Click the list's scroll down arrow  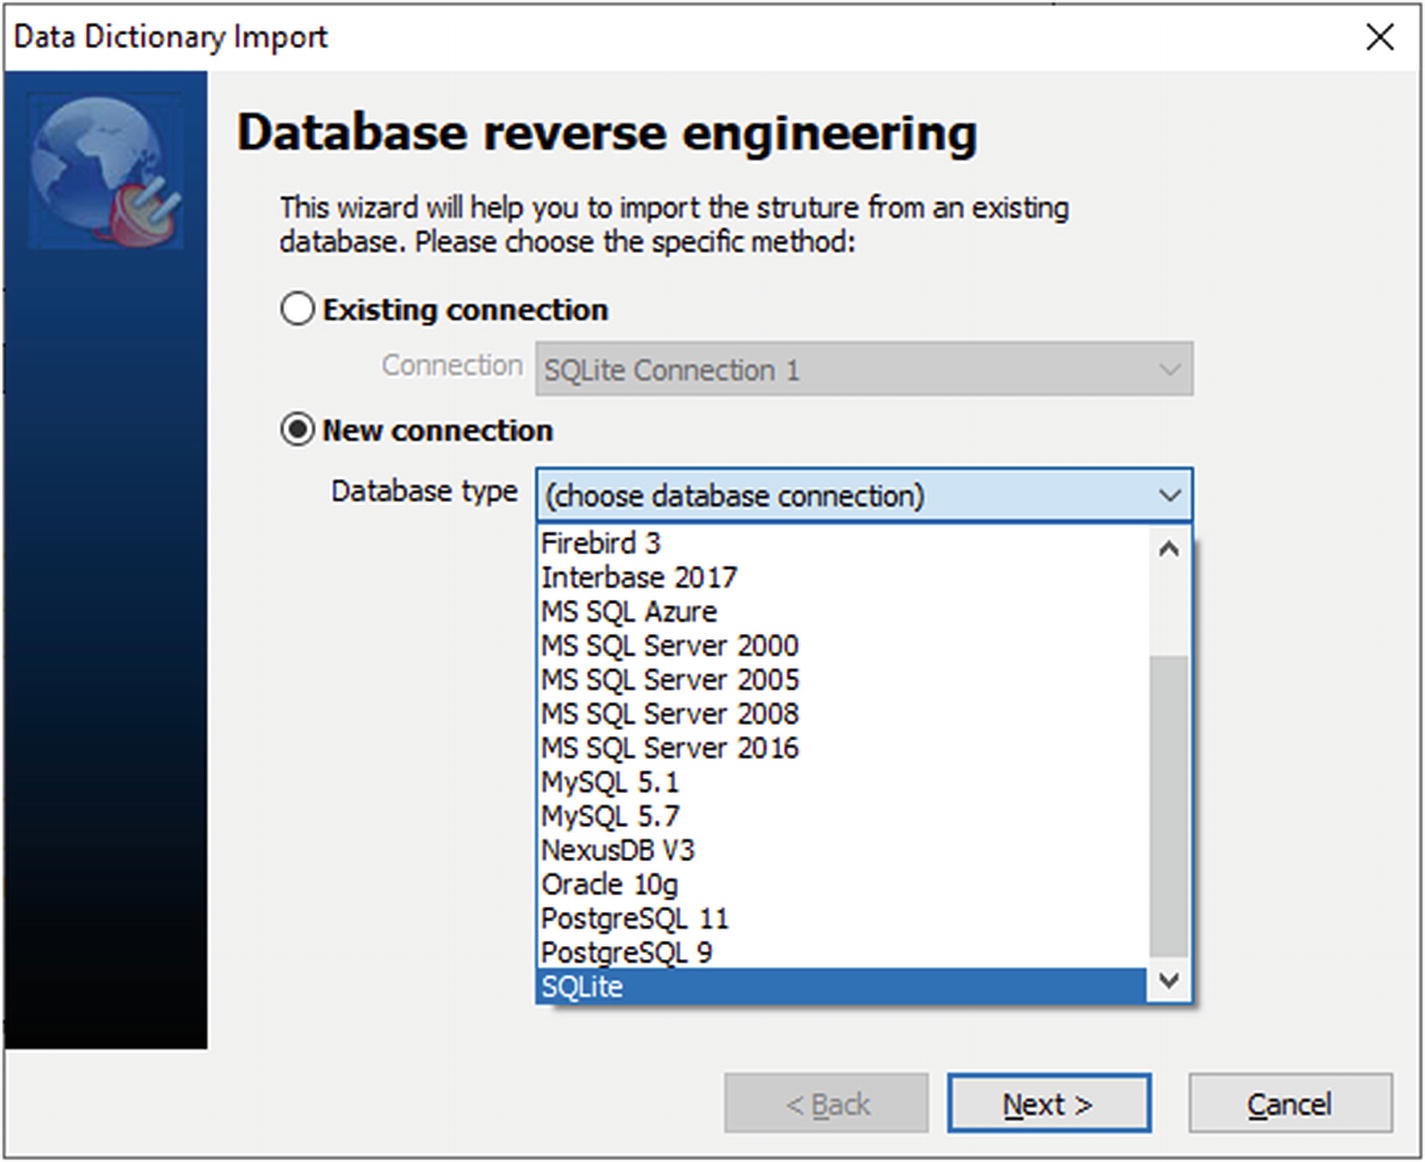point(1168,980)
